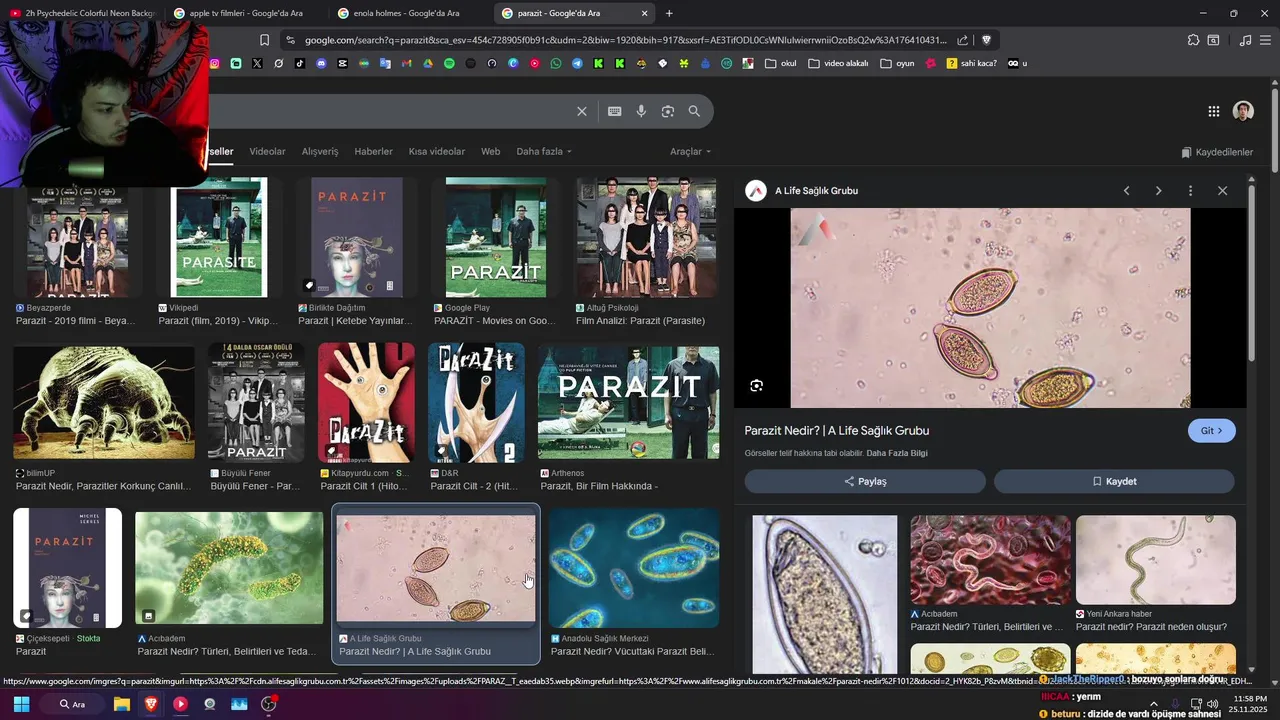Share the page with the address bar share icon
1280x720 pixels.
[962, 40]
